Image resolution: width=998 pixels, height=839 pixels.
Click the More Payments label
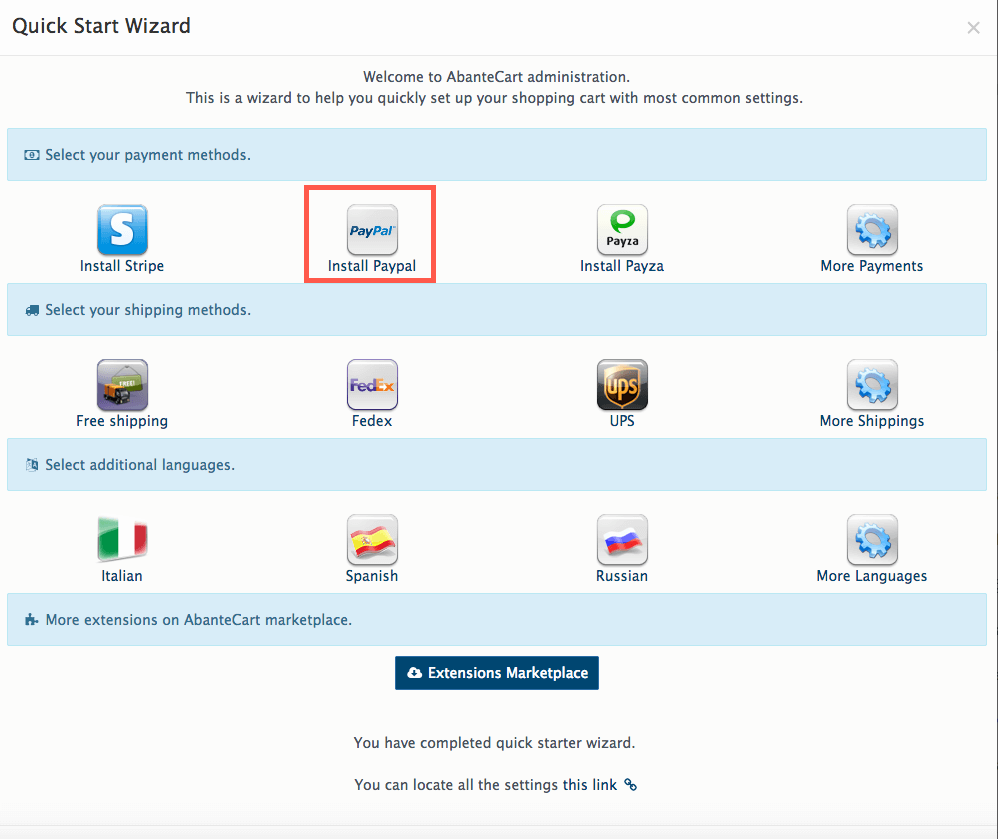pos(872,266)
